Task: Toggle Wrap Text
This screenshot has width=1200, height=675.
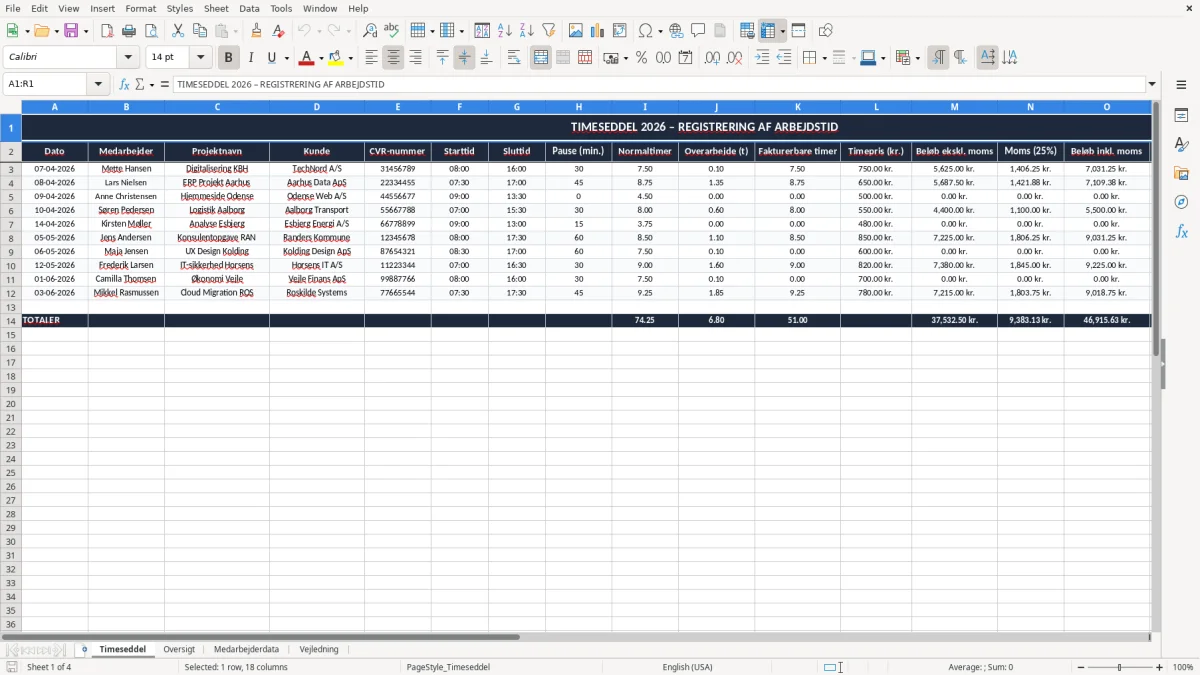Action: (514, 58)
